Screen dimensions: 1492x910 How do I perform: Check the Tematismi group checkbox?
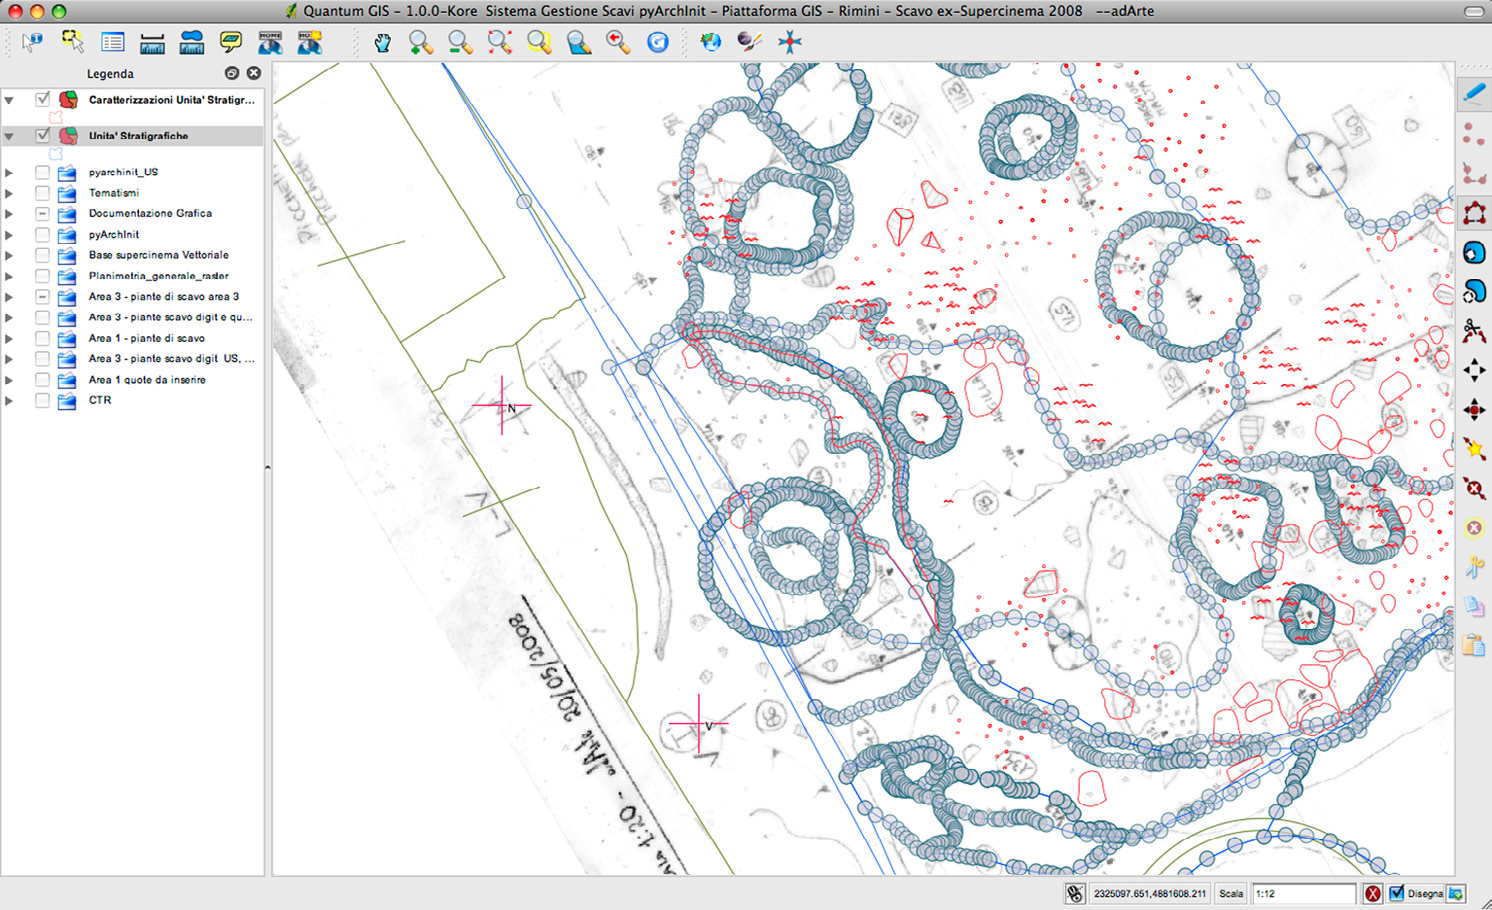click(x=42, y=193)
